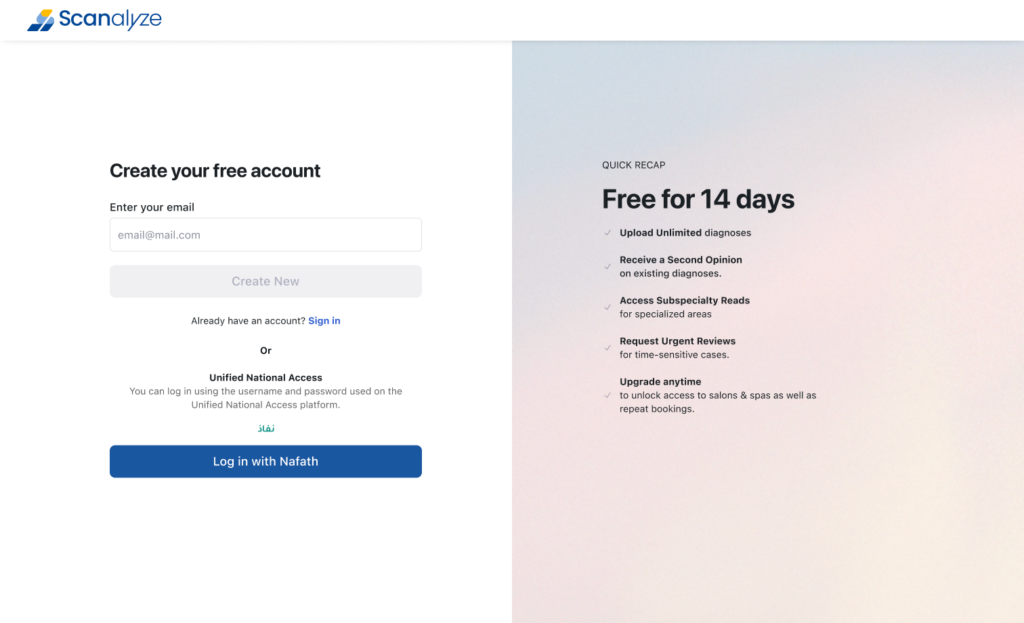Click checkmark beside Request Urgent Reviews
Screen dimensions: 1024x623
point(608,348)
